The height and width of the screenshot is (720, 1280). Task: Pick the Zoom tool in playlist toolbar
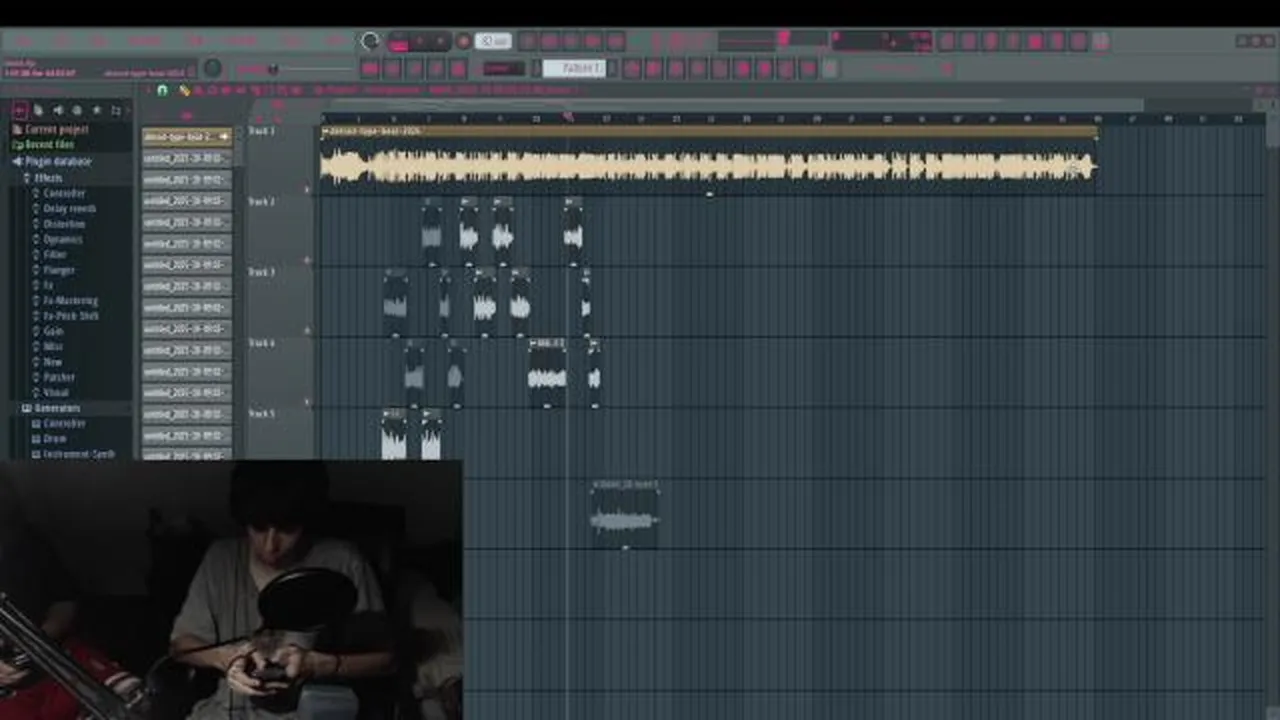283,90
